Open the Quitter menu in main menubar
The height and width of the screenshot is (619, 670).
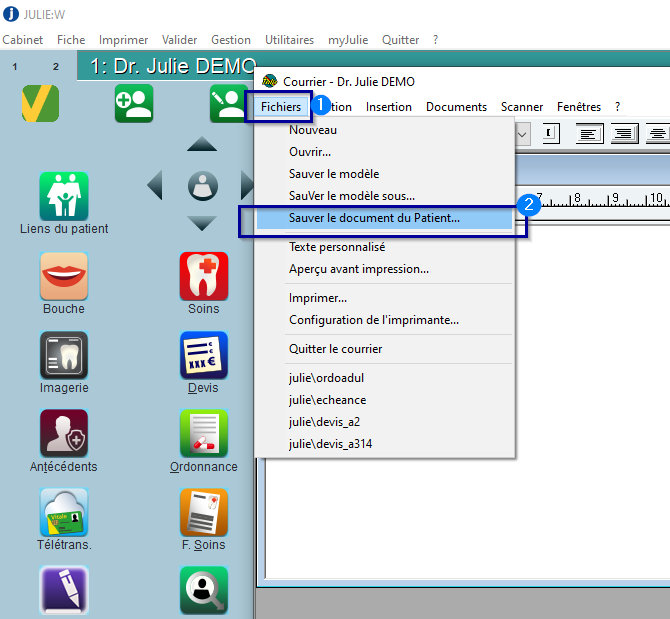[x=400, y=40]
